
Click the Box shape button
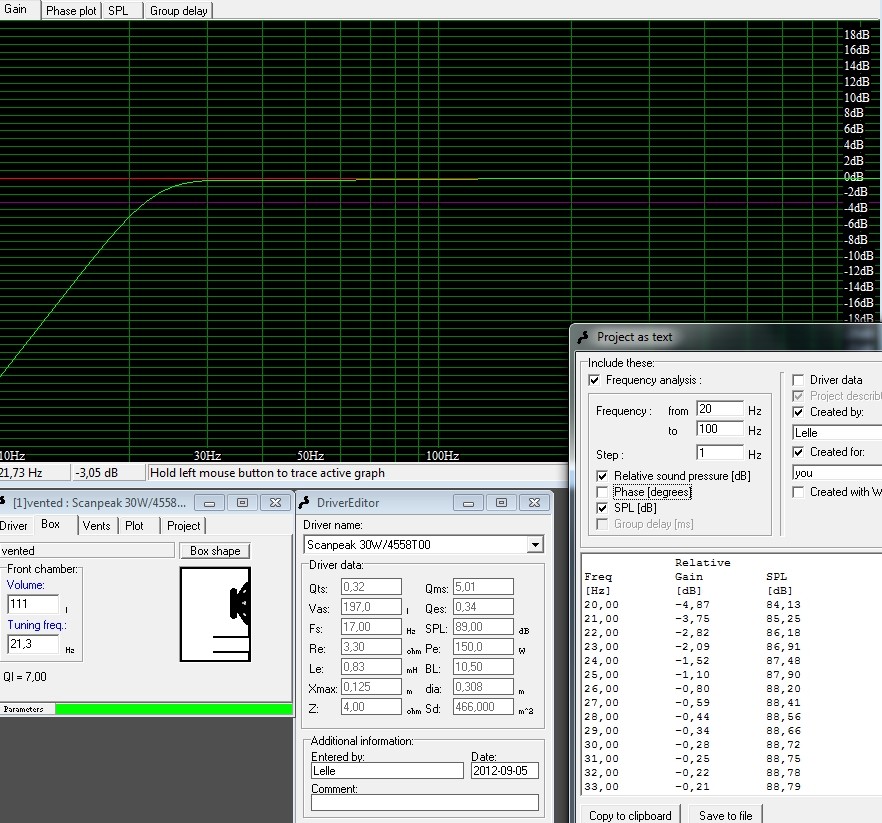tap(215, 551)
